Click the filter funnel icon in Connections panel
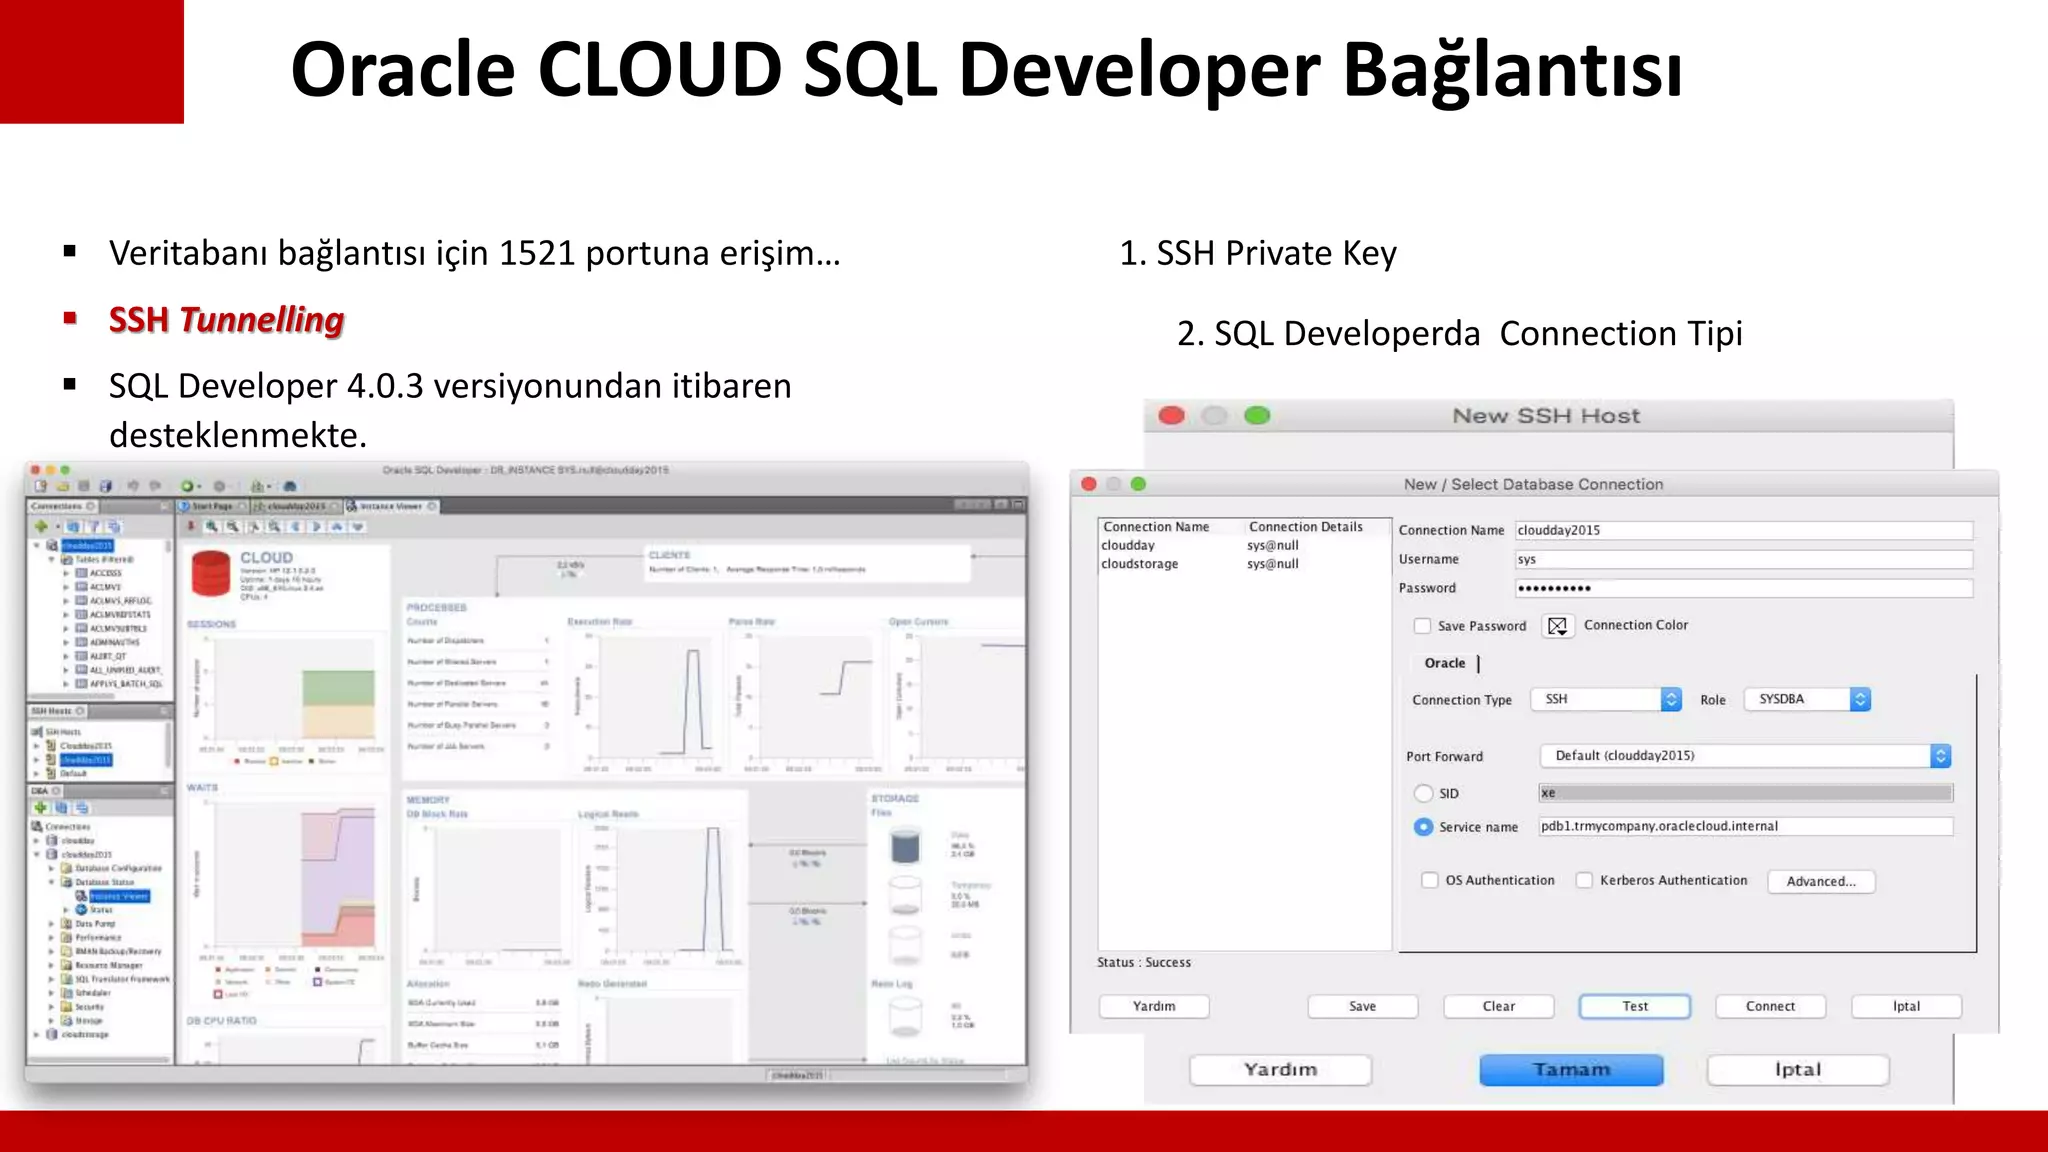 pyautogui.click(x=94, y=526)
